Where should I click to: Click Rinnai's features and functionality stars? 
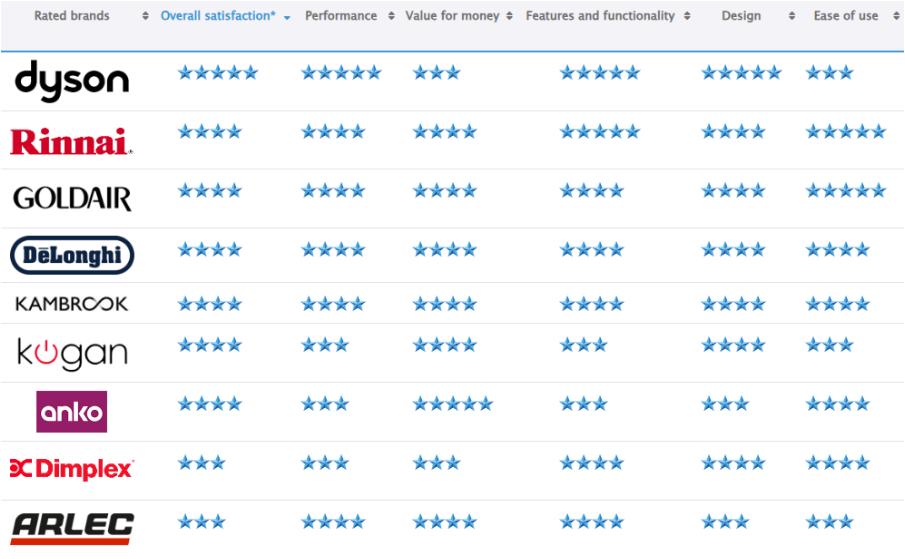[600, 132]
